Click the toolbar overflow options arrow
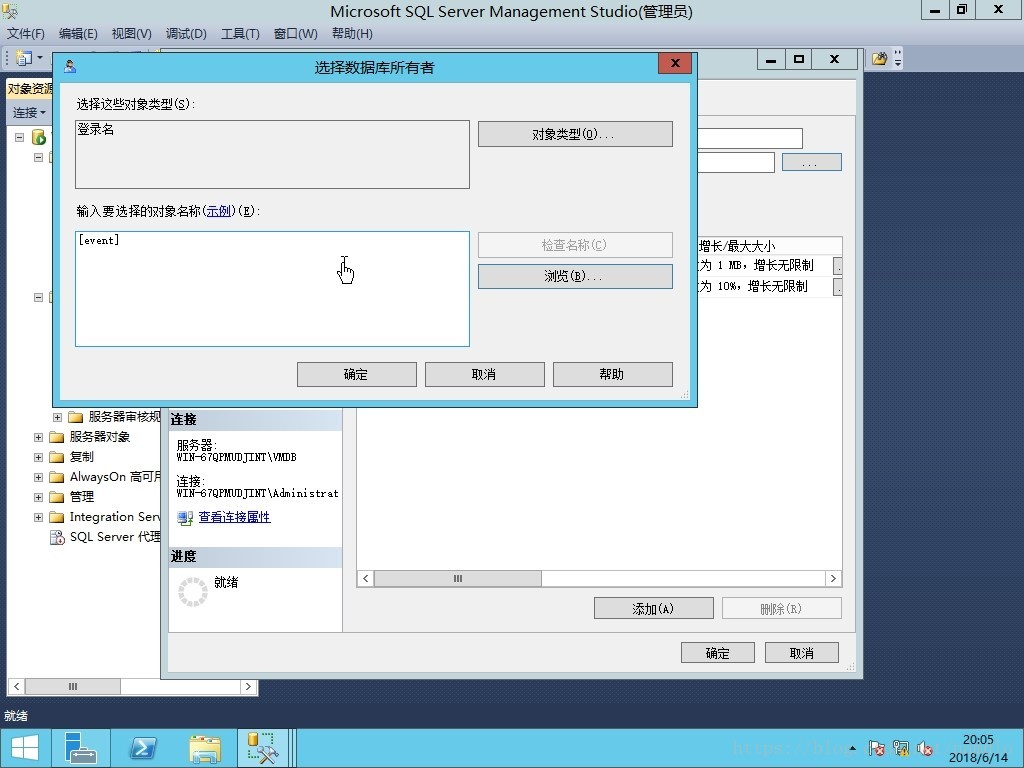1024x768 pixels. (x=898, y=59)
